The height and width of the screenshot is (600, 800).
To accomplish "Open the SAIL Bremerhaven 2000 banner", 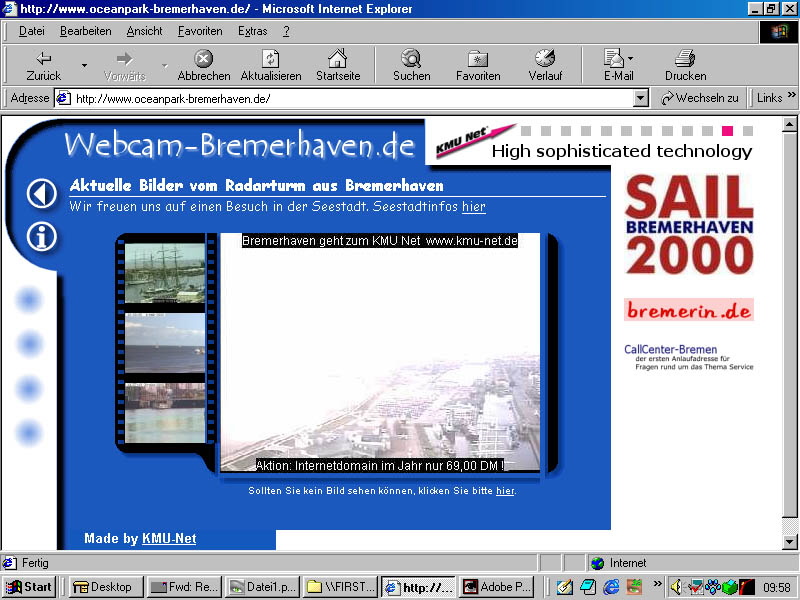I will (689, 224).
